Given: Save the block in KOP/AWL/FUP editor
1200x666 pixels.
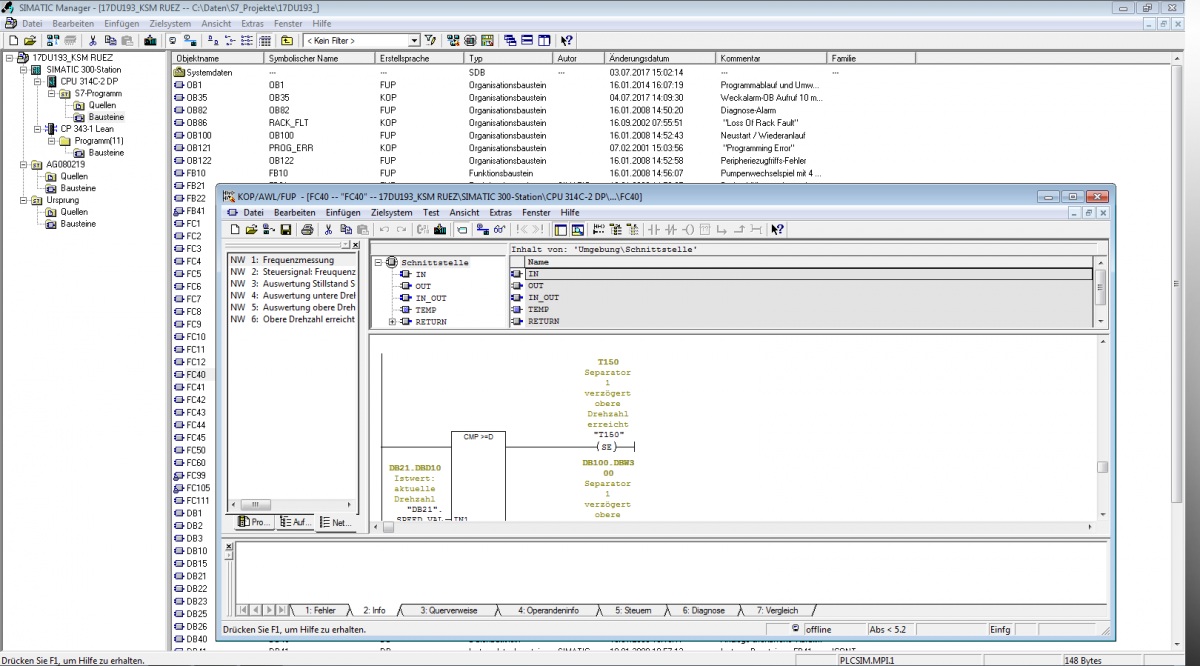Looking at the screenshot, I should coord(286,230).
